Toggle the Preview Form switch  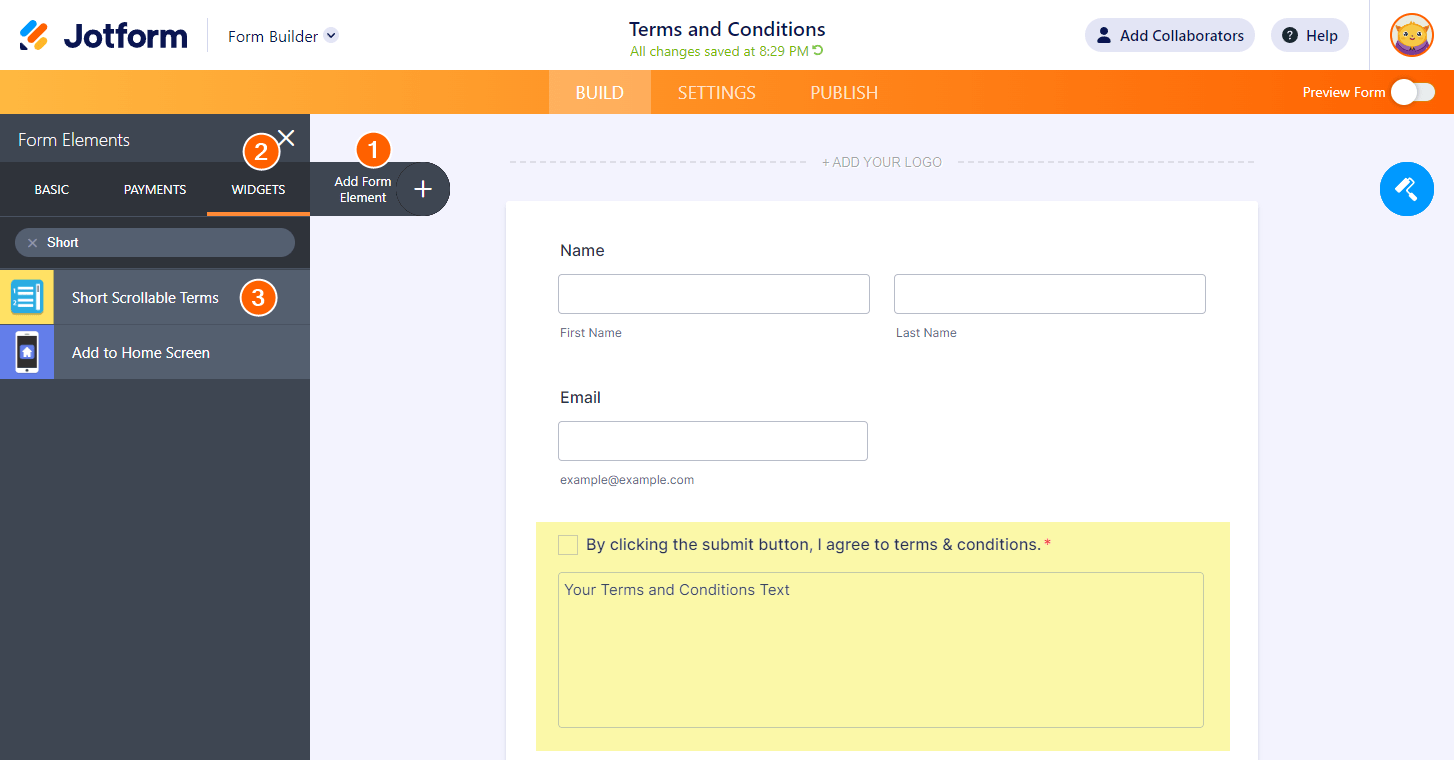click(1412, 92)
